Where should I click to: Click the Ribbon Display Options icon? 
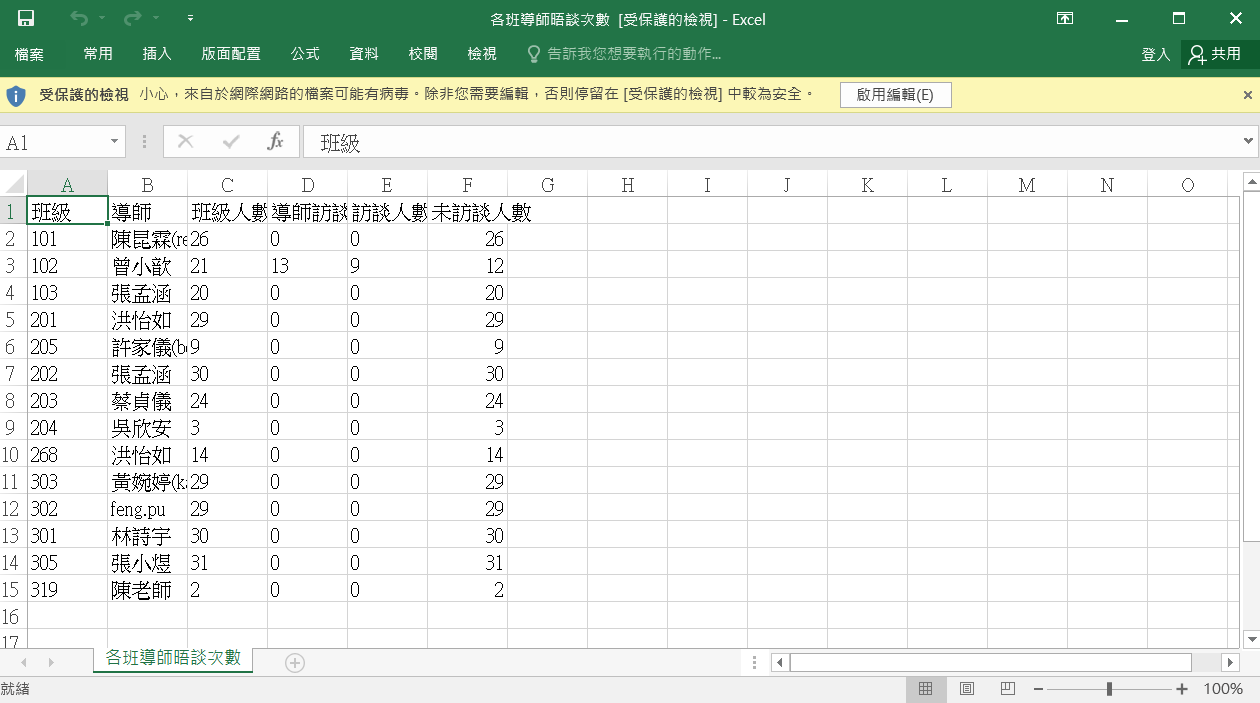pos(1065,19)
